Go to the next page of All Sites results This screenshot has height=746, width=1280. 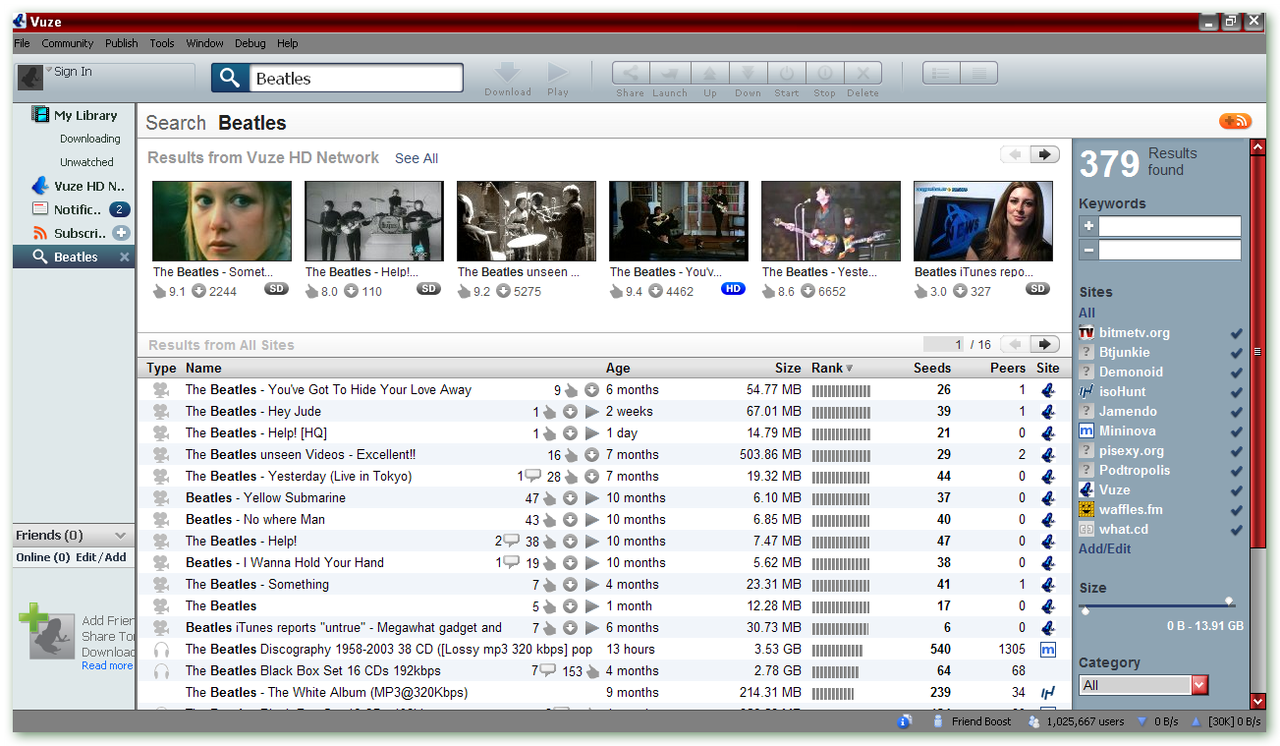pos(1045,344)
